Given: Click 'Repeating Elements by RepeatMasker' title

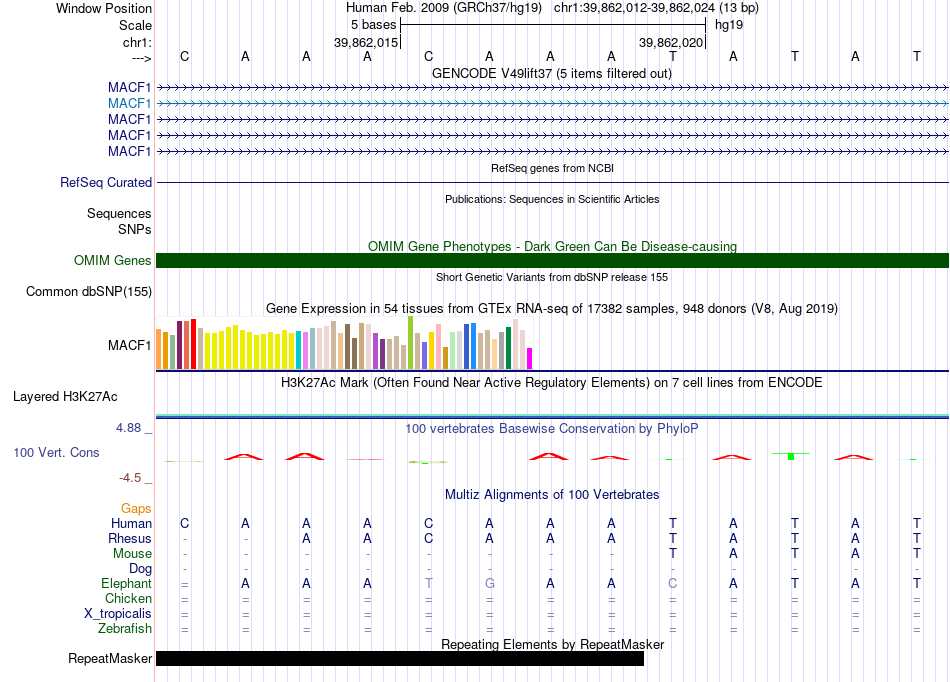Looking at the screenshot, I should pyautogui.click(x=552, y=644).
